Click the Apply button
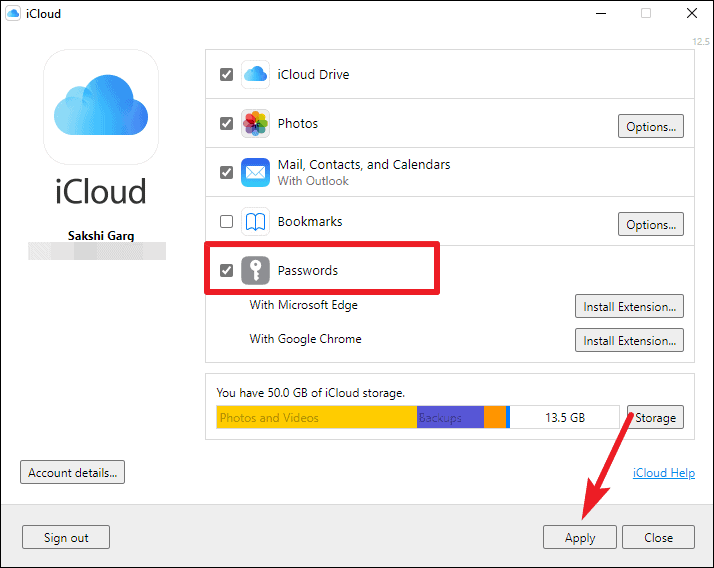Viewport: 714px width, 568px height. coord(580,537)
